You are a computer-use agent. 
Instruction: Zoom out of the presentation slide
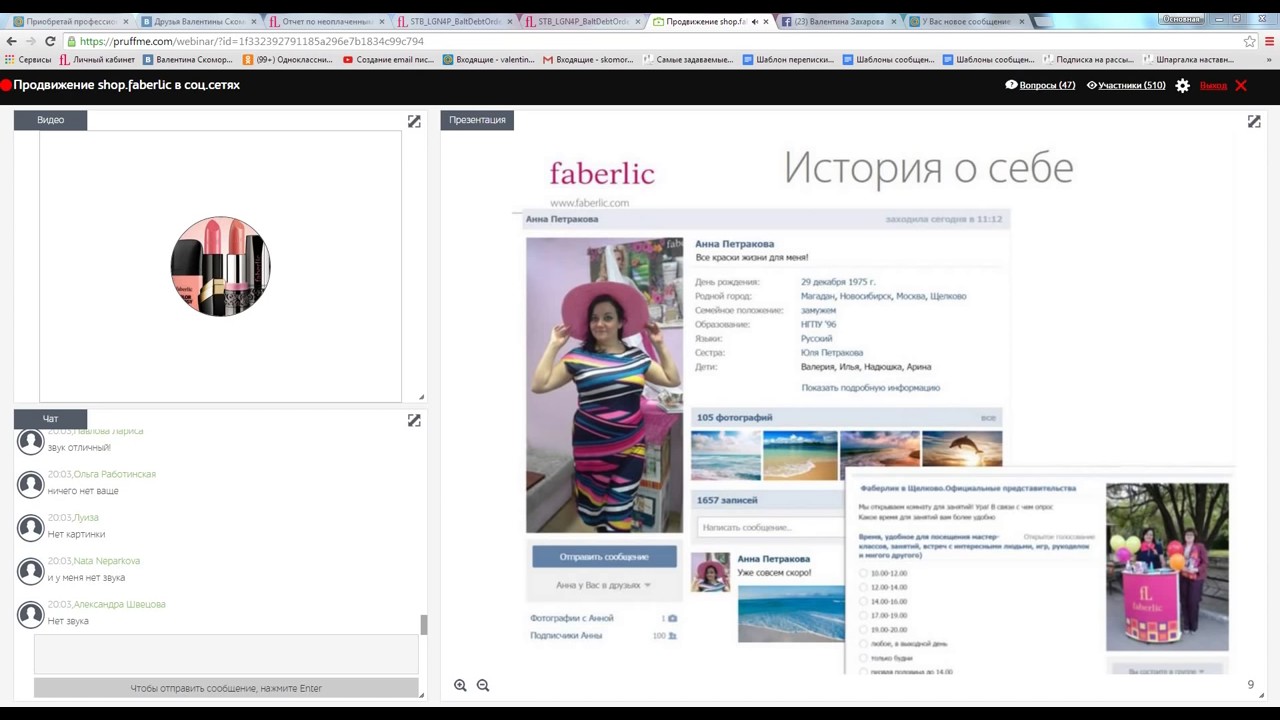(x=483, y=685)
